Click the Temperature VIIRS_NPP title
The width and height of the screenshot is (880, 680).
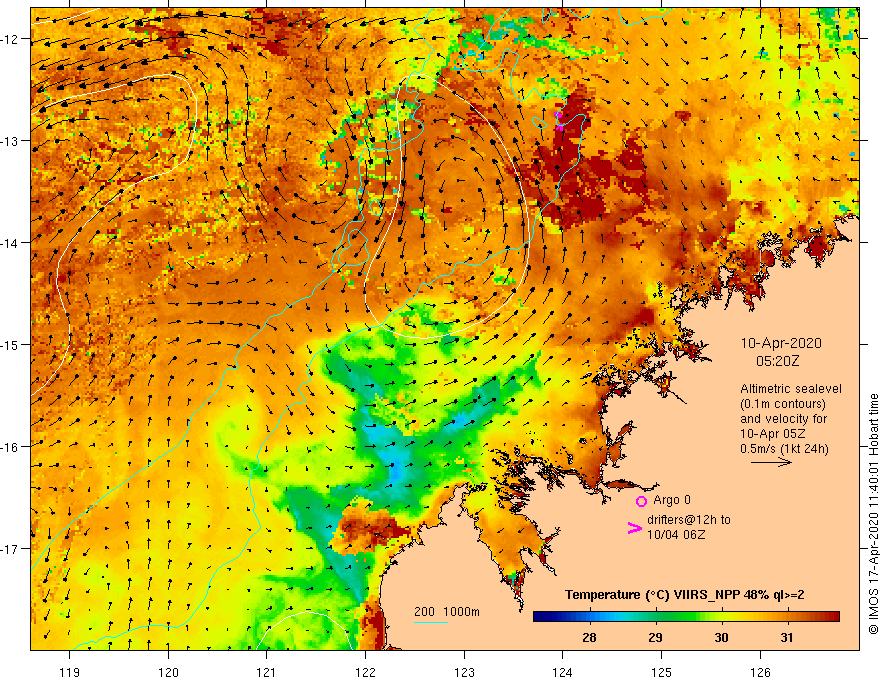[x=684, y=595]
